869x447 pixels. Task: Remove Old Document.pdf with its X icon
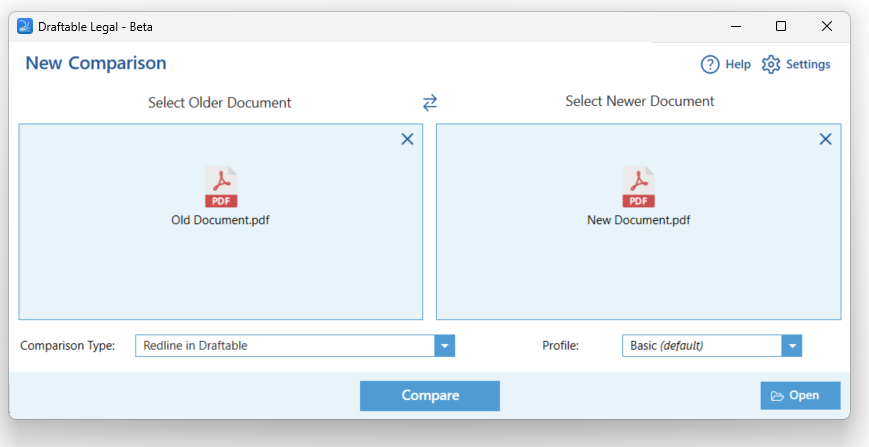coord(407,139)
